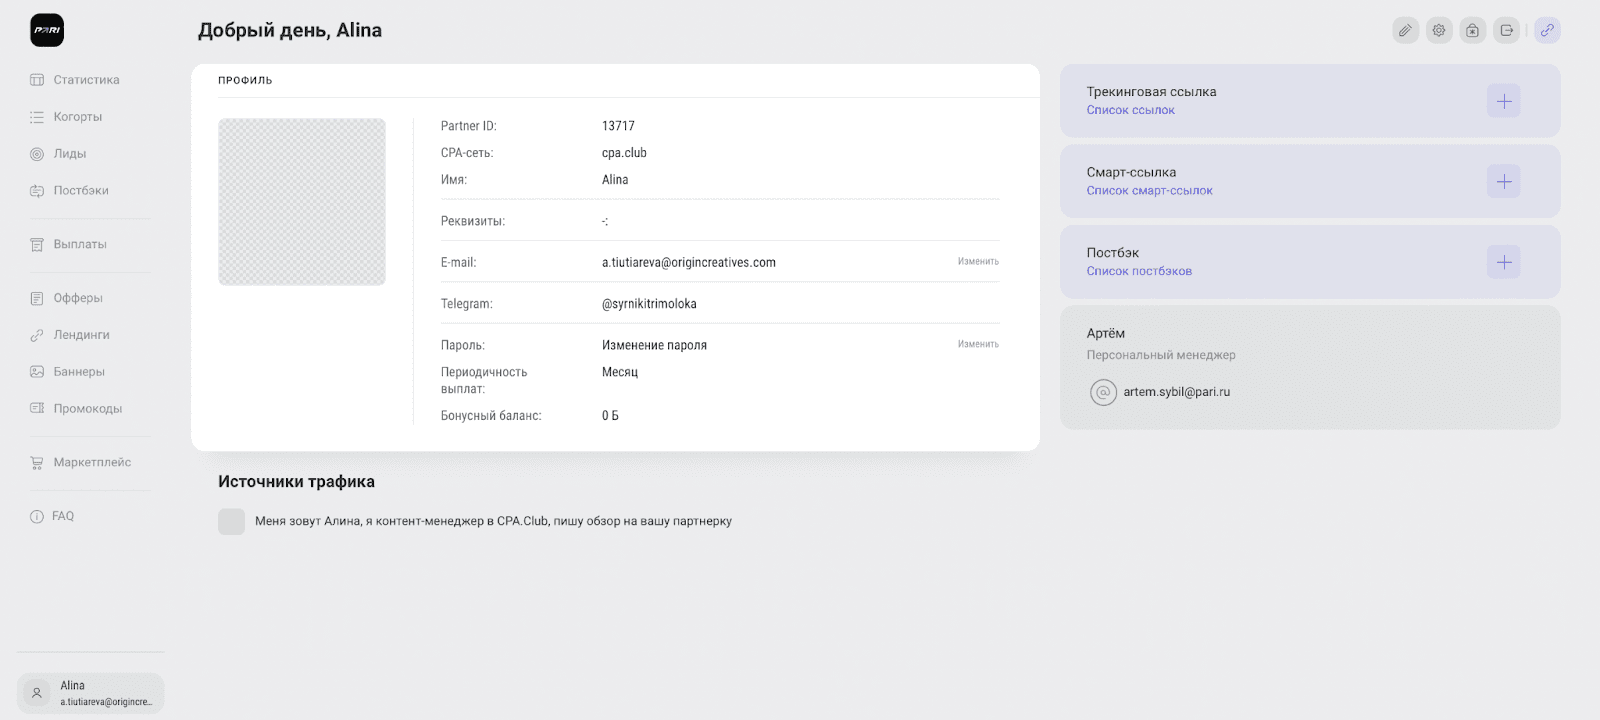Create a new postback with plus button
This screenshot has height=720, width=1600.
(x=1503, y=262)
